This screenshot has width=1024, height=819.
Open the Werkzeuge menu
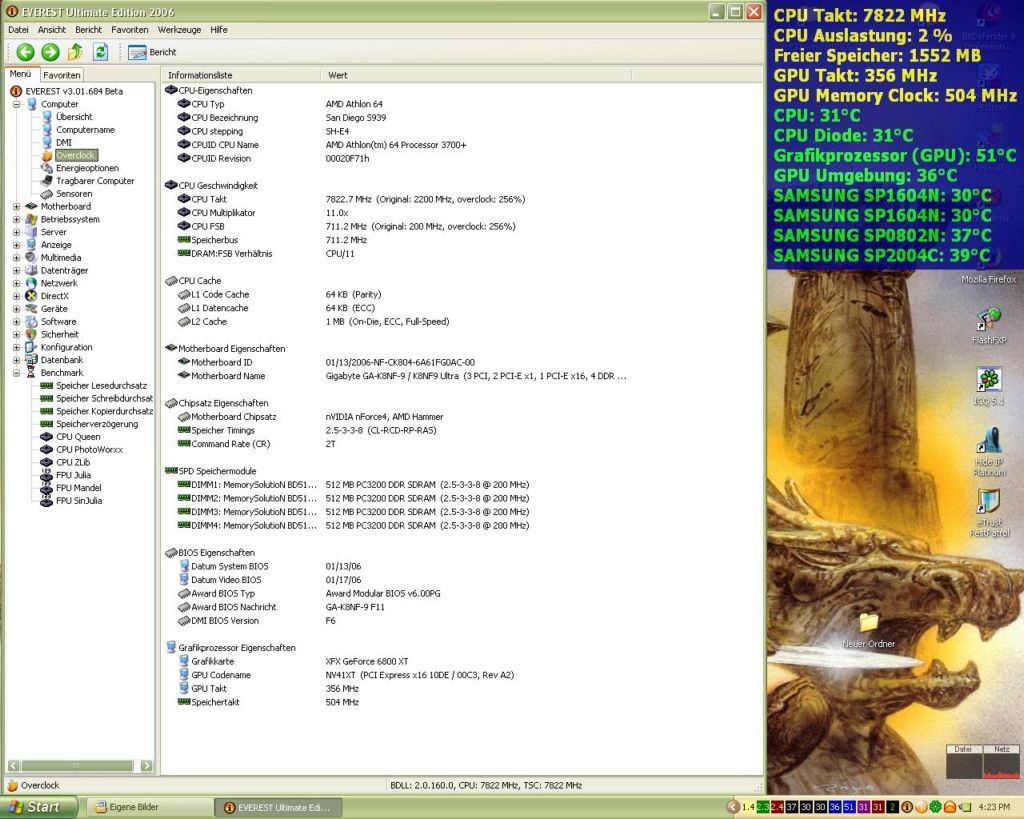coord(179,30)
